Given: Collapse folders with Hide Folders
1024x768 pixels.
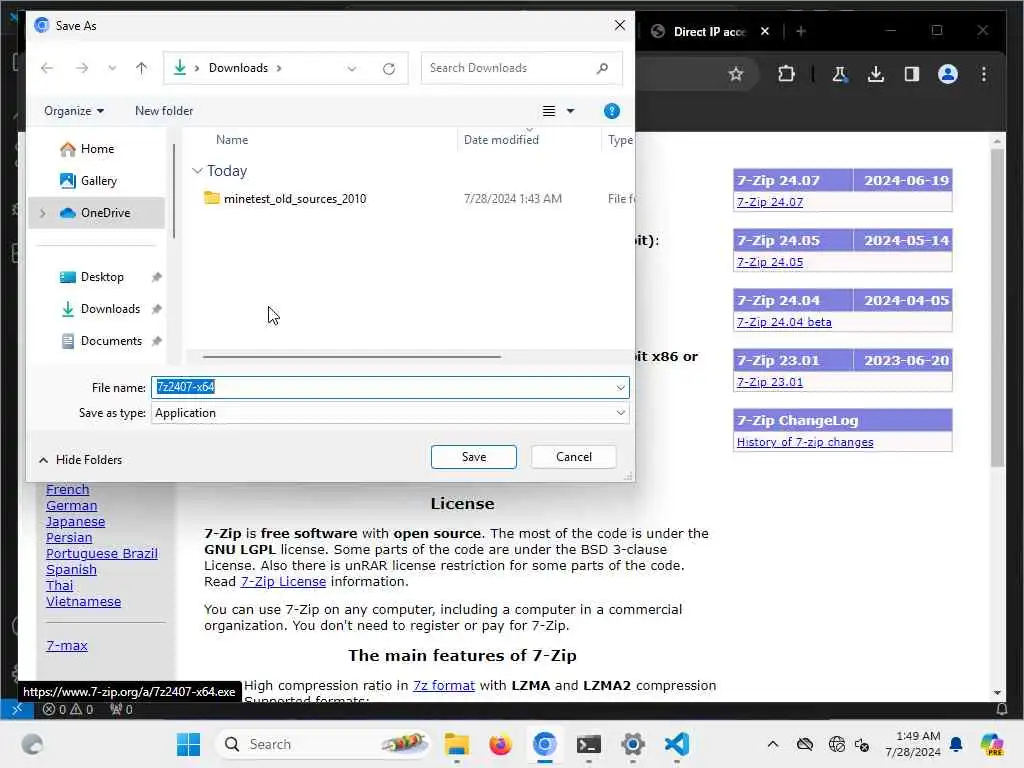Looking at the screenshot, I should tap(80, 460).
